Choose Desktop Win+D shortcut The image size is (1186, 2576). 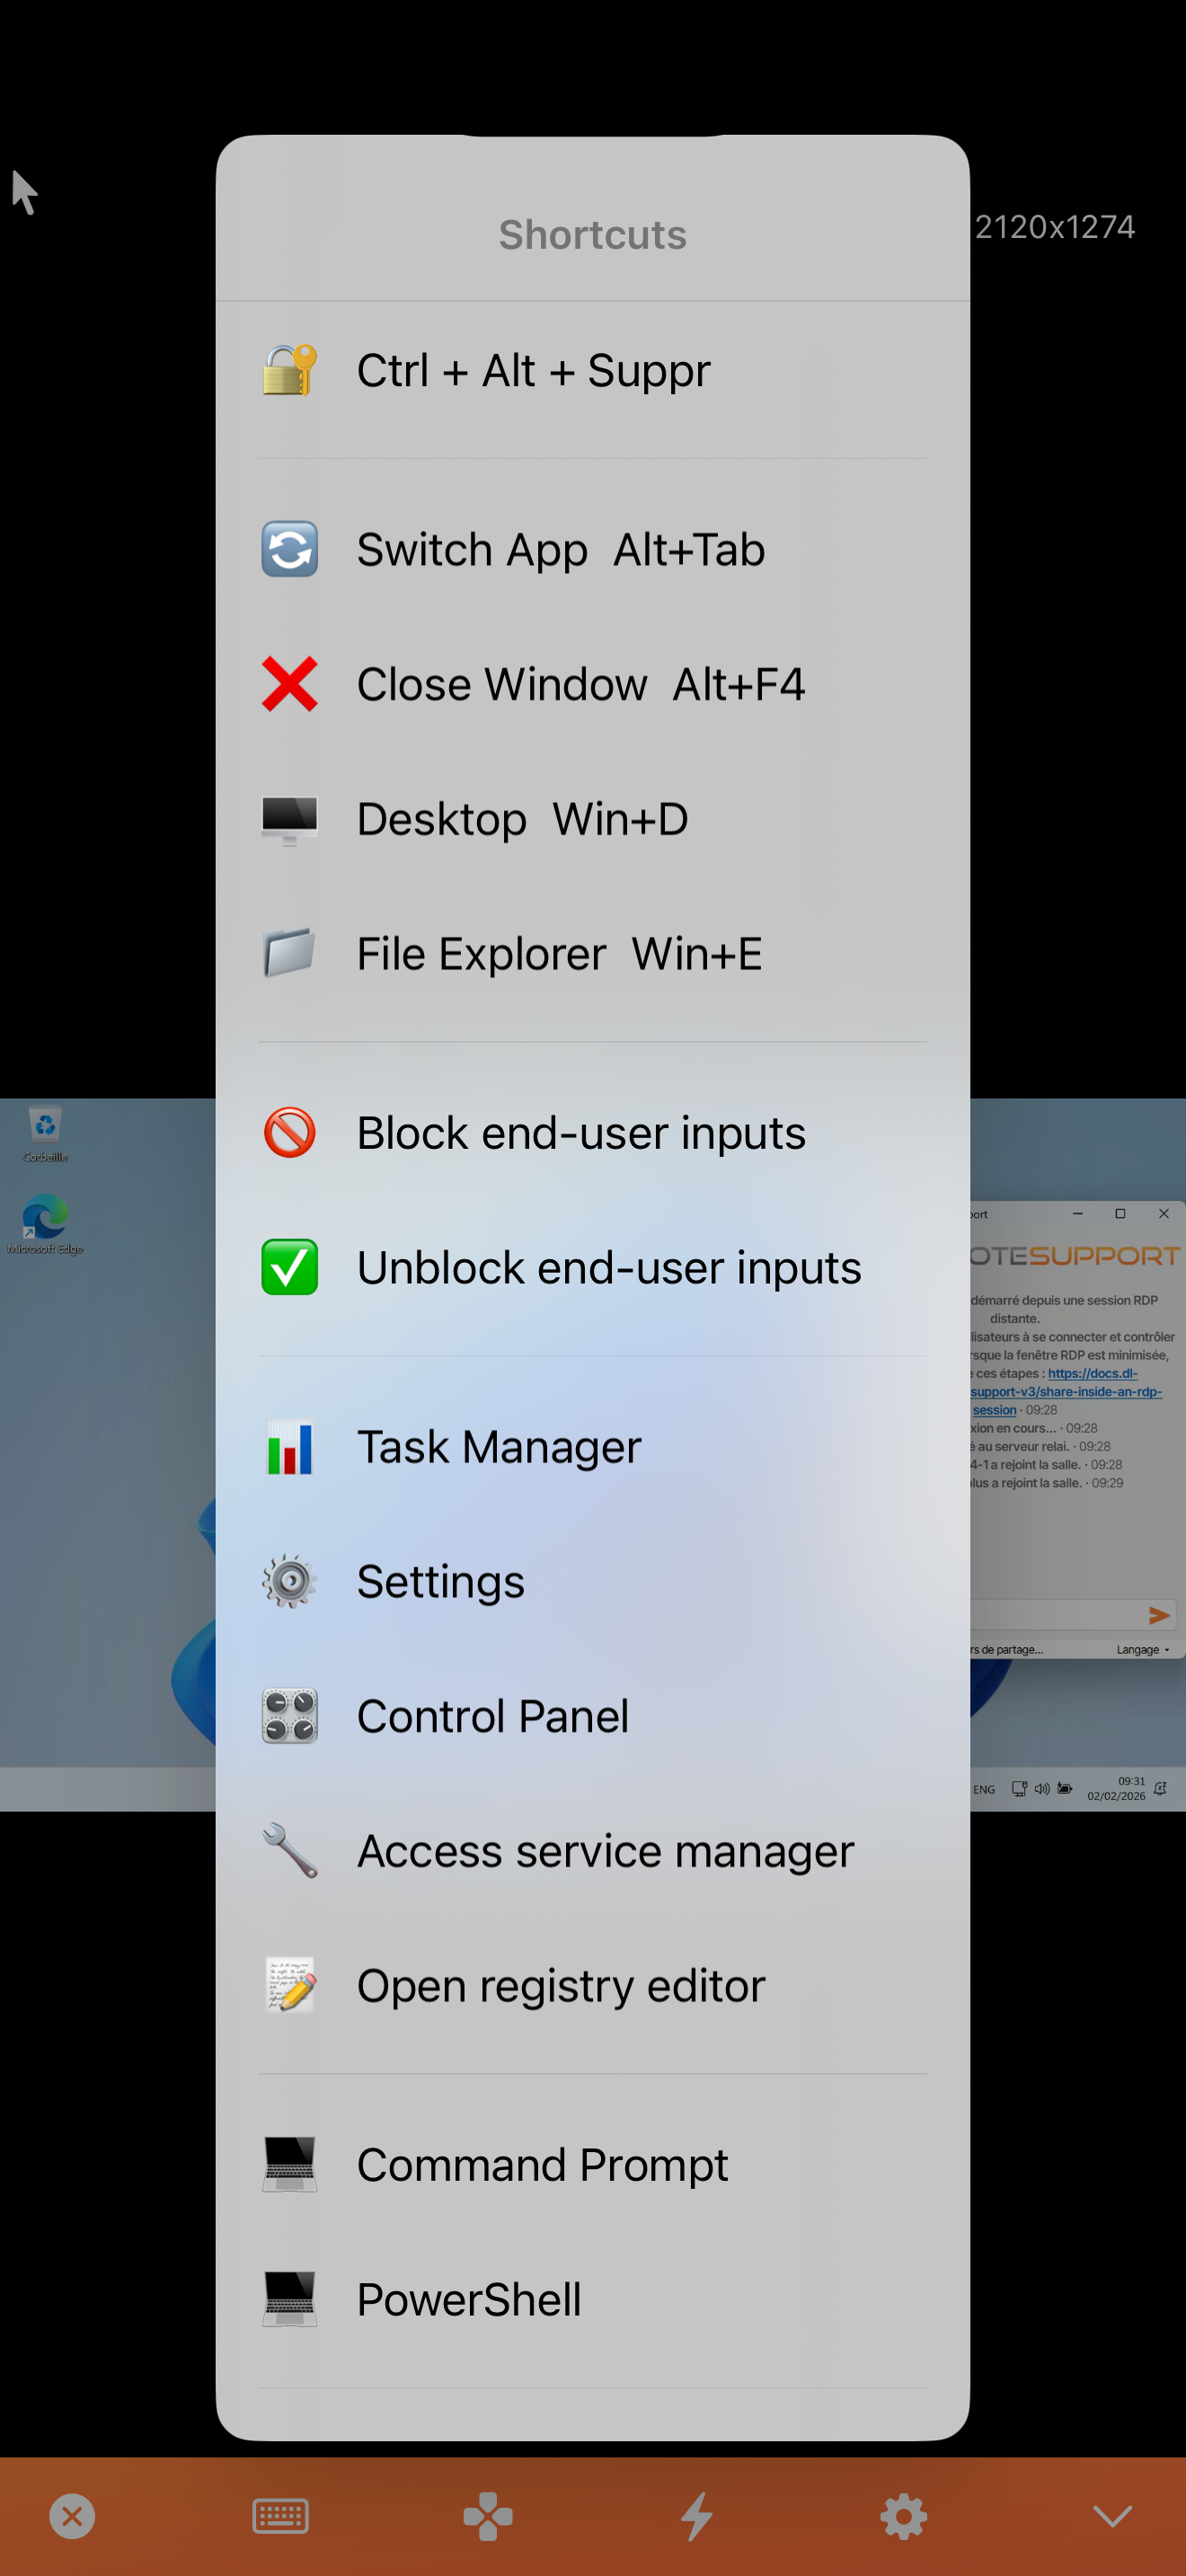coord(592,819)
